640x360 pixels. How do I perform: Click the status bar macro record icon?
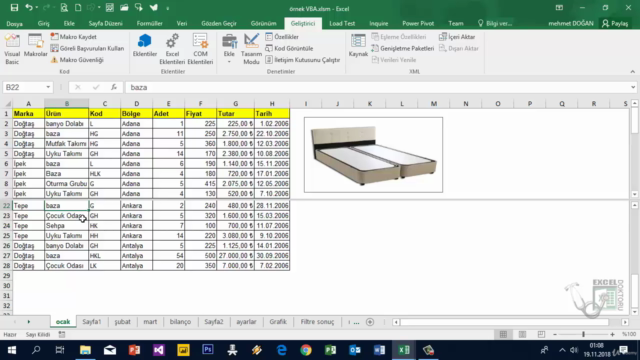click(62, 335)
